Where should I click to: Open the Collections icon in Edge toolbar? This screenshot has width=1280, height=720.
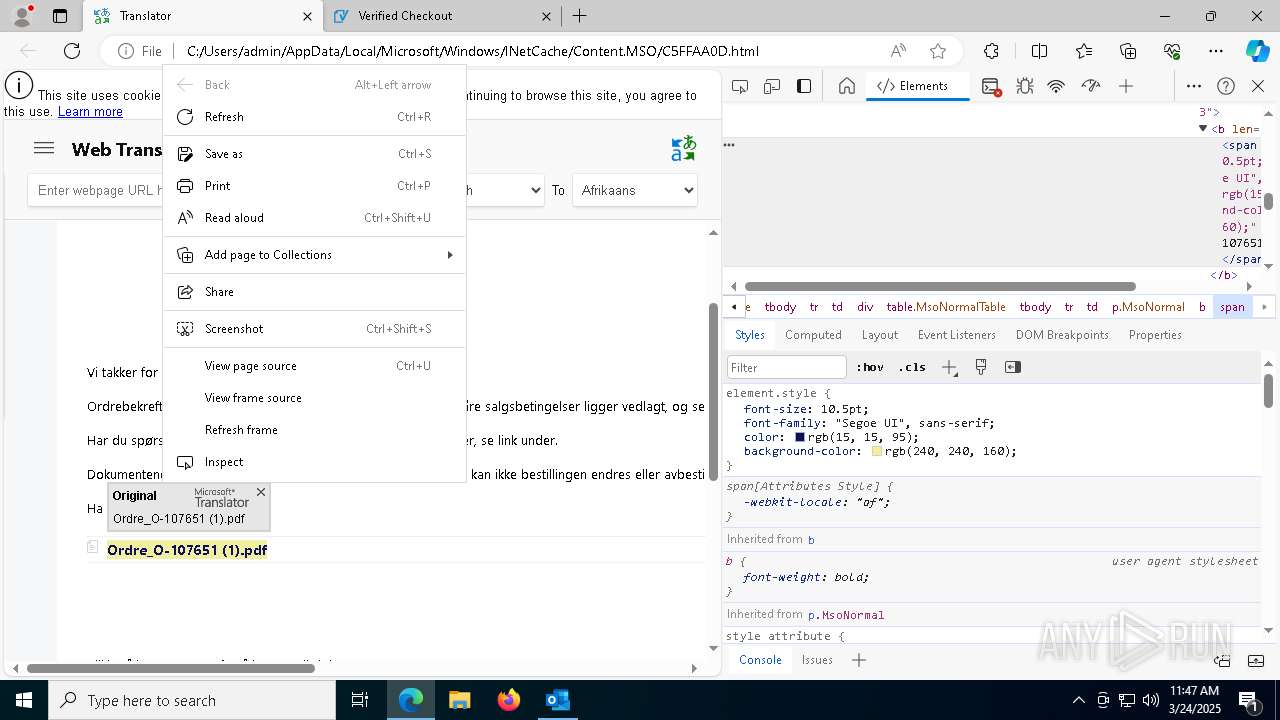click(x=1128, y=51)
